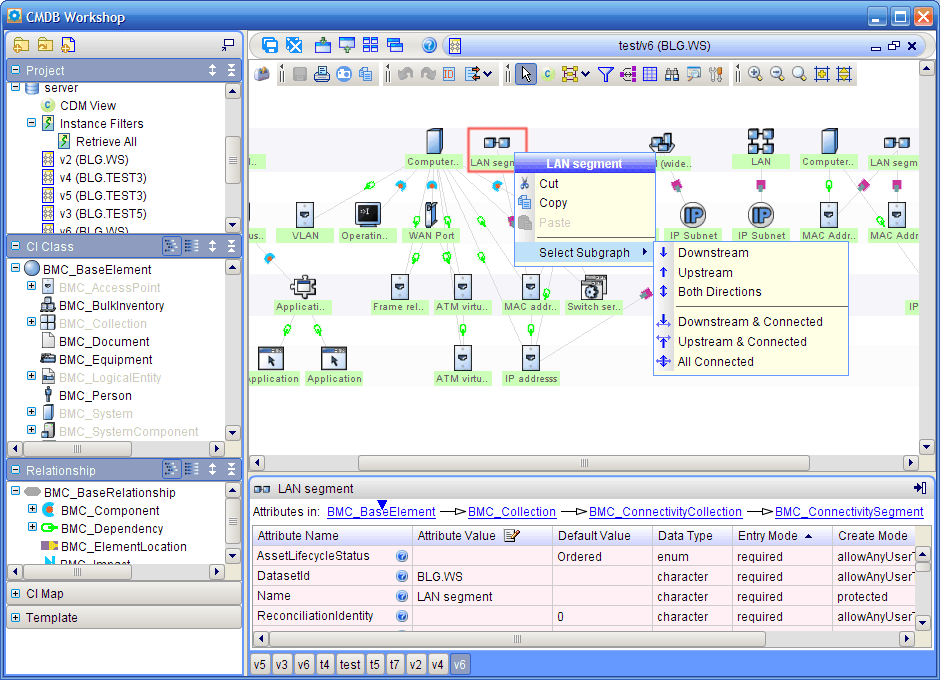940x680 pixels.
Task: Expand the BMC_Component relationship node
Action: click(x=32, y=509)
